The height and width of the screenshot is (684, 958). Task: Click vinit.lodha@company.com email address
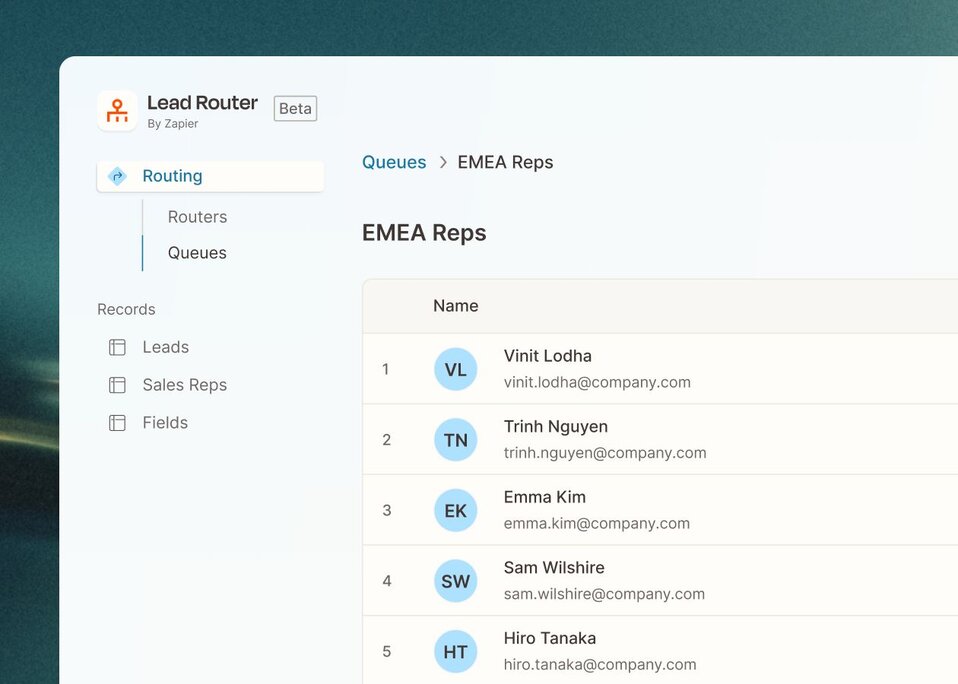(596, 382)
